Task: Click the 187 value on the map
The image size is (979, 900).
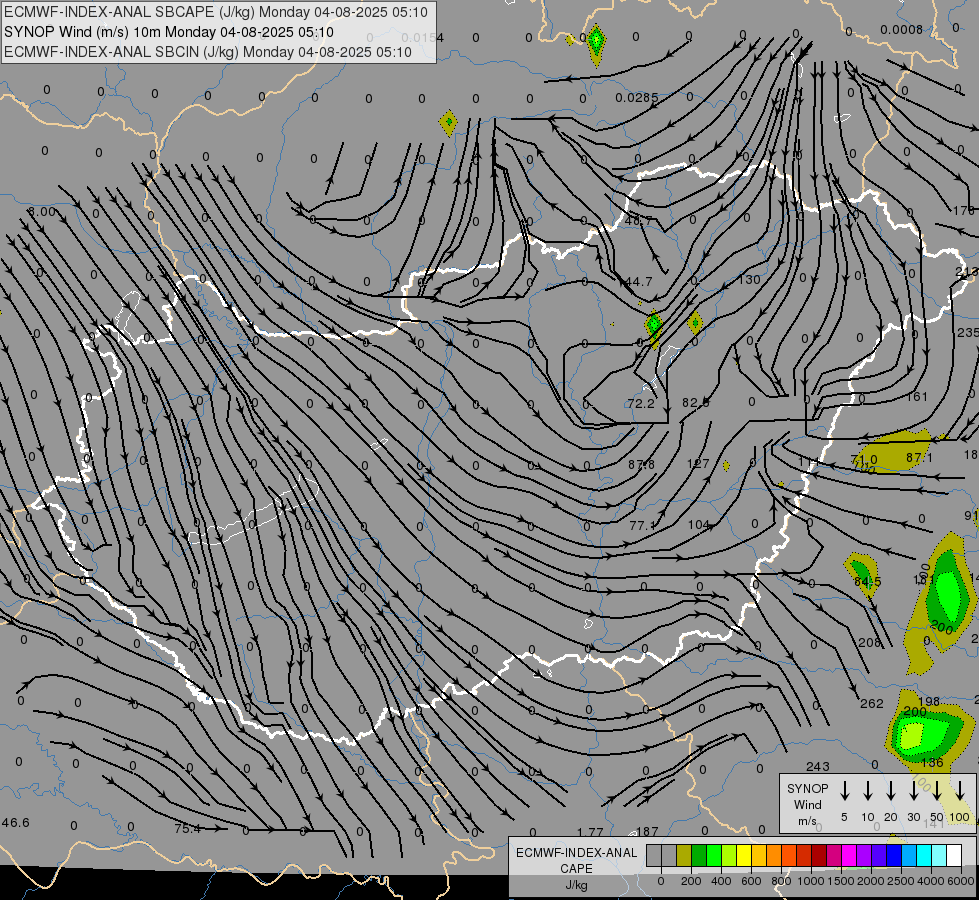Action: point(647,831)
